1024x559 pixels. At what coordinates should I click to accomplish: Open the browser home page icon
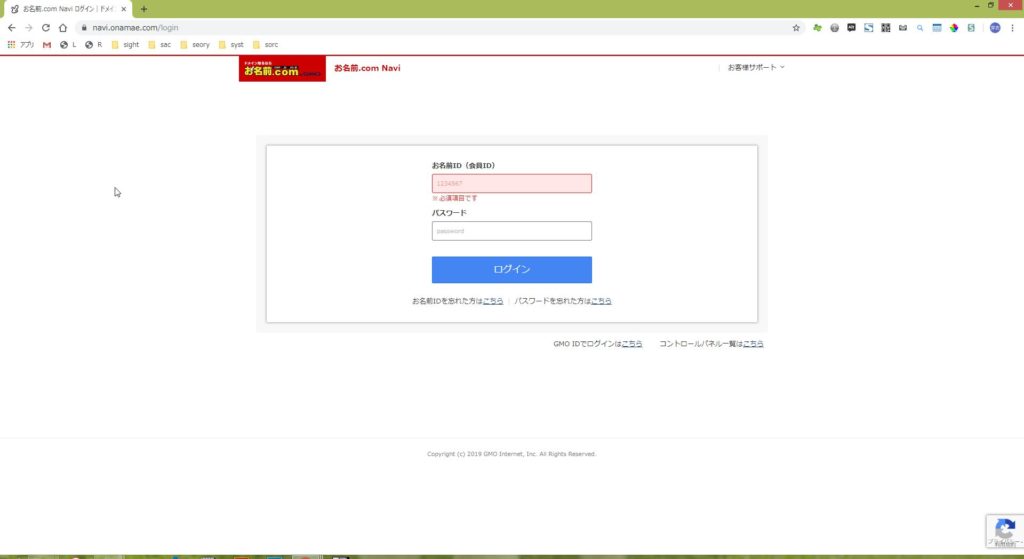click(63, 27)
